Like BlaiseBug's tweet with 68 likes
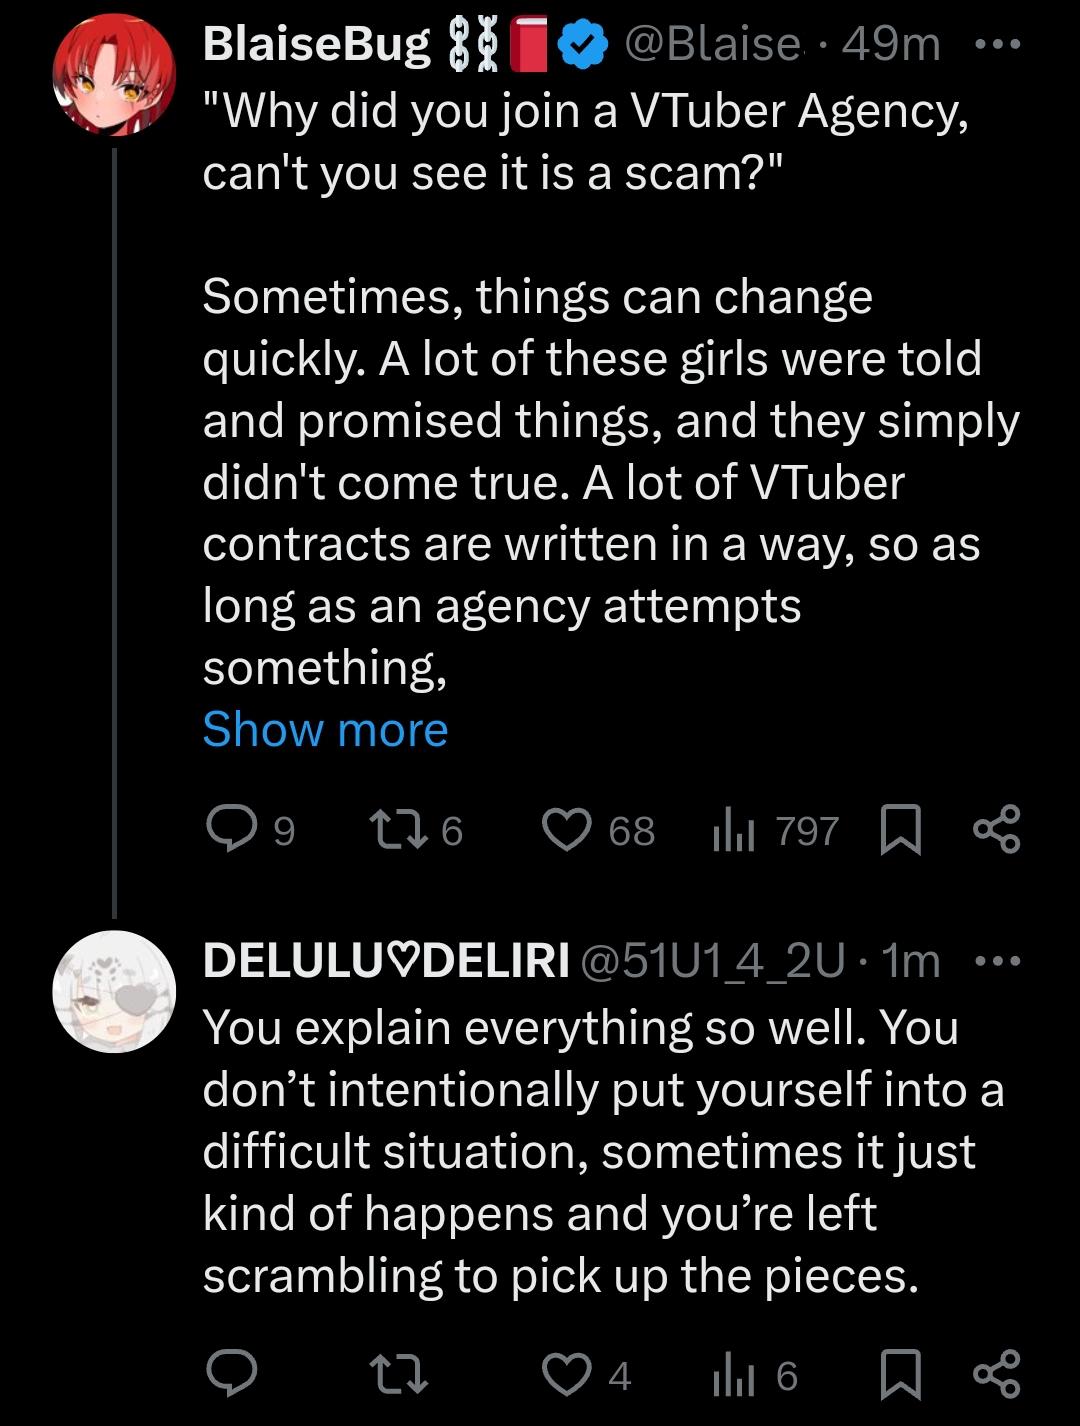The height and width of the screenshot is (1426, 1080). [x=567, y=829]
